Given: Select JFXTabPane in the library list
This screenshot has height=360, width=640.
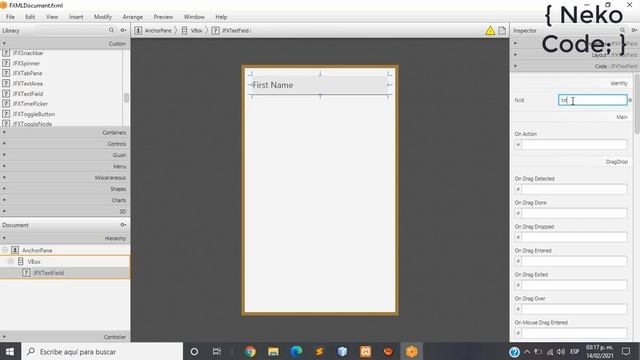Looking at the screenshot, I should coord(27,73).
